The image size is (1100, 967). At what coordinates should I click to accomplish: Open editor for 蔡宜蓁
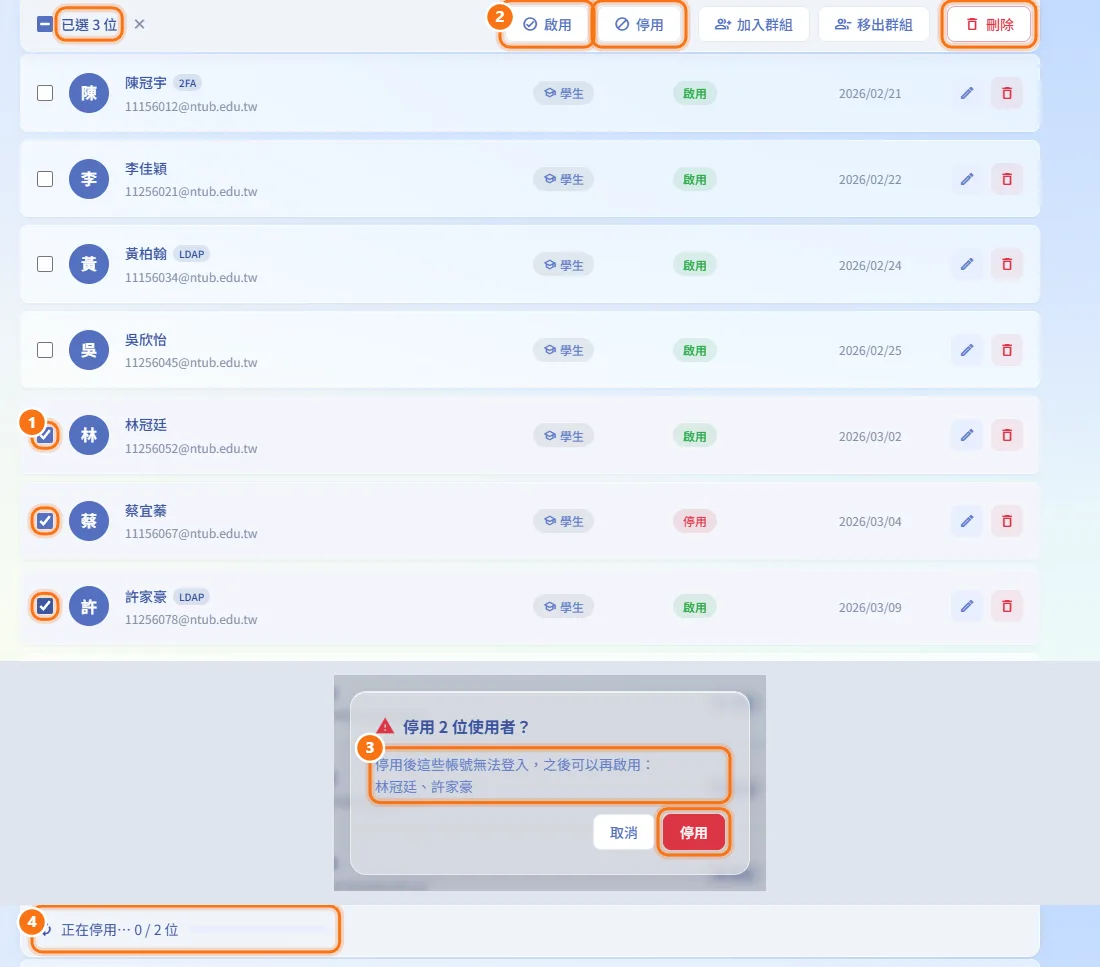[967, 521]
